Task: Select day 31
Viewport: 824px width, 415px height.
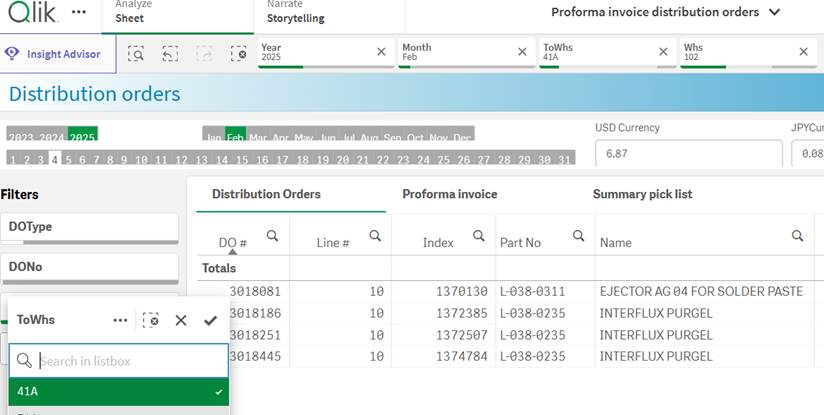Action: [564, 158]
